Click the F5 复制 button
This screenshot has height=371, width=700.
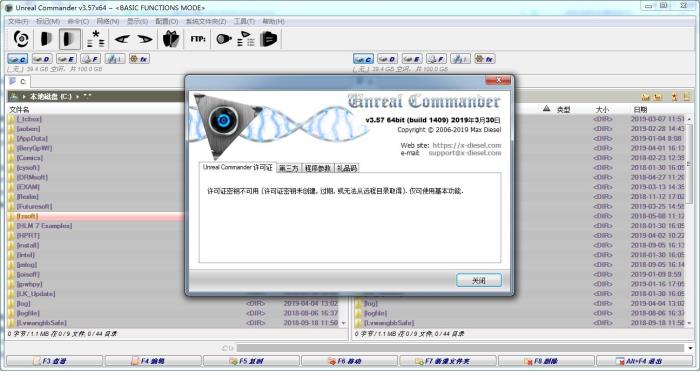pyautogui.click(x=251, y=361)
